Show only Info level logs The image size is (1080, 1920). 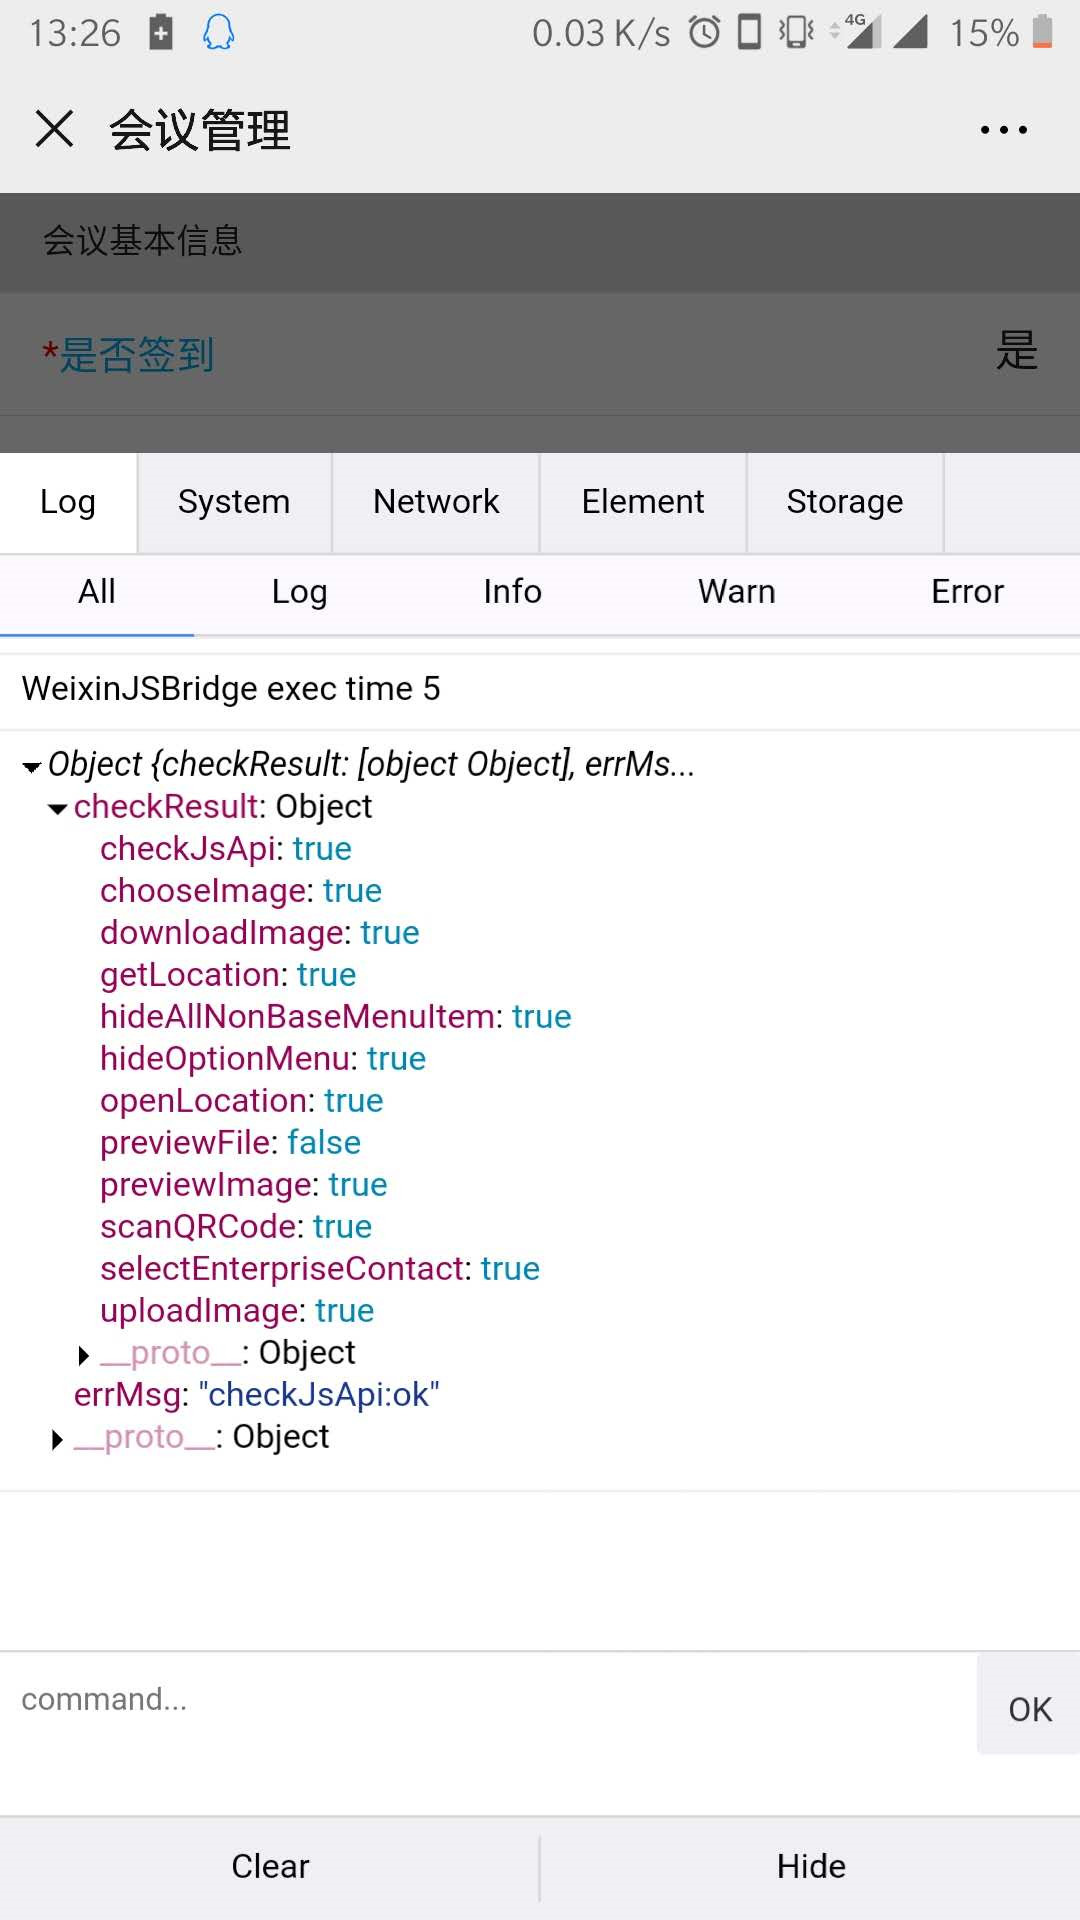pos(512,592)
